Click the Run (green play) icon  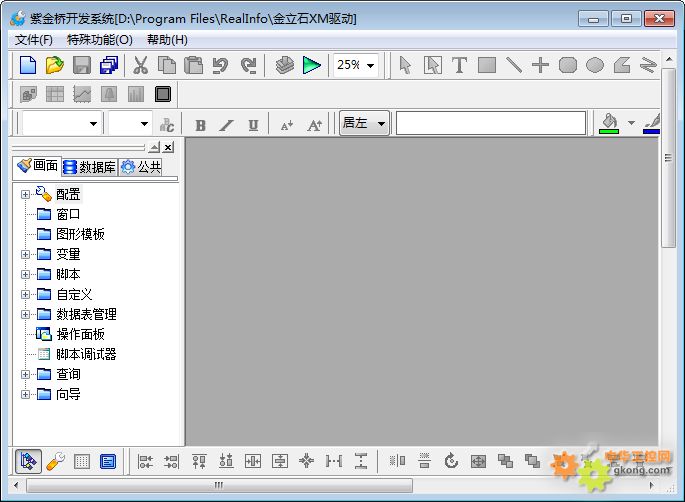(312, 65)
